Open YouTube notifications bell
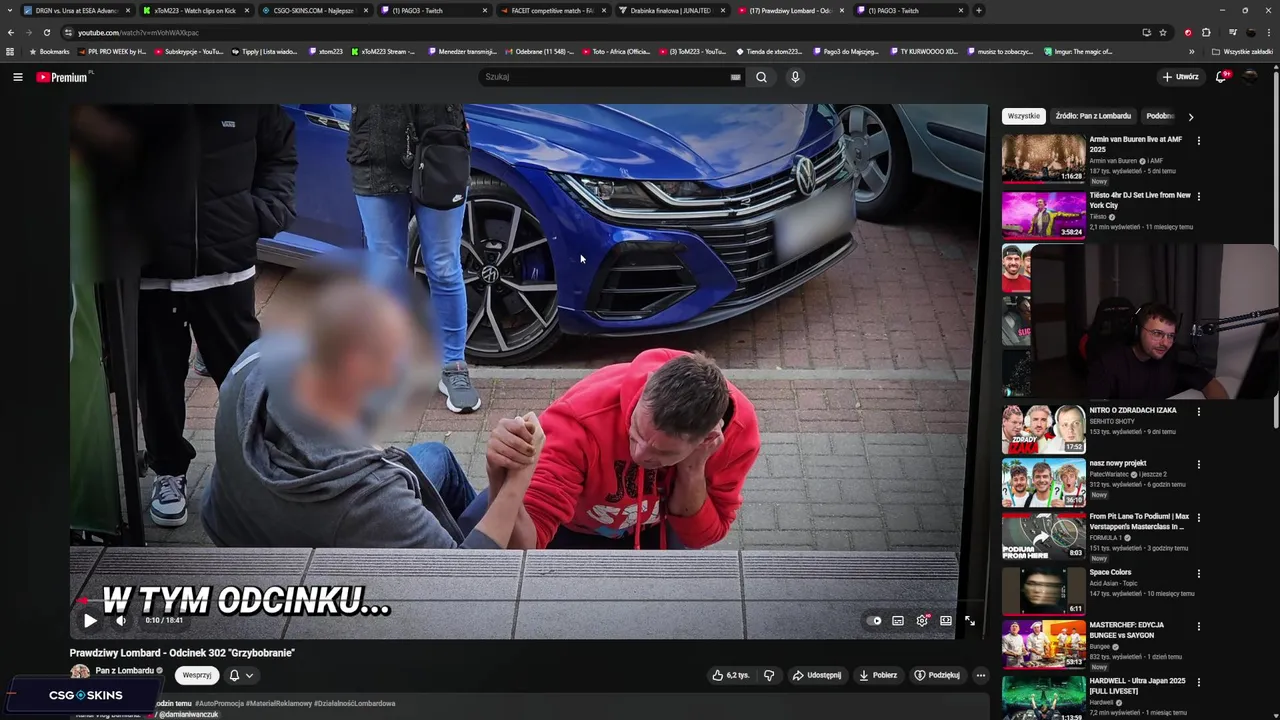 click(1222, 77)
